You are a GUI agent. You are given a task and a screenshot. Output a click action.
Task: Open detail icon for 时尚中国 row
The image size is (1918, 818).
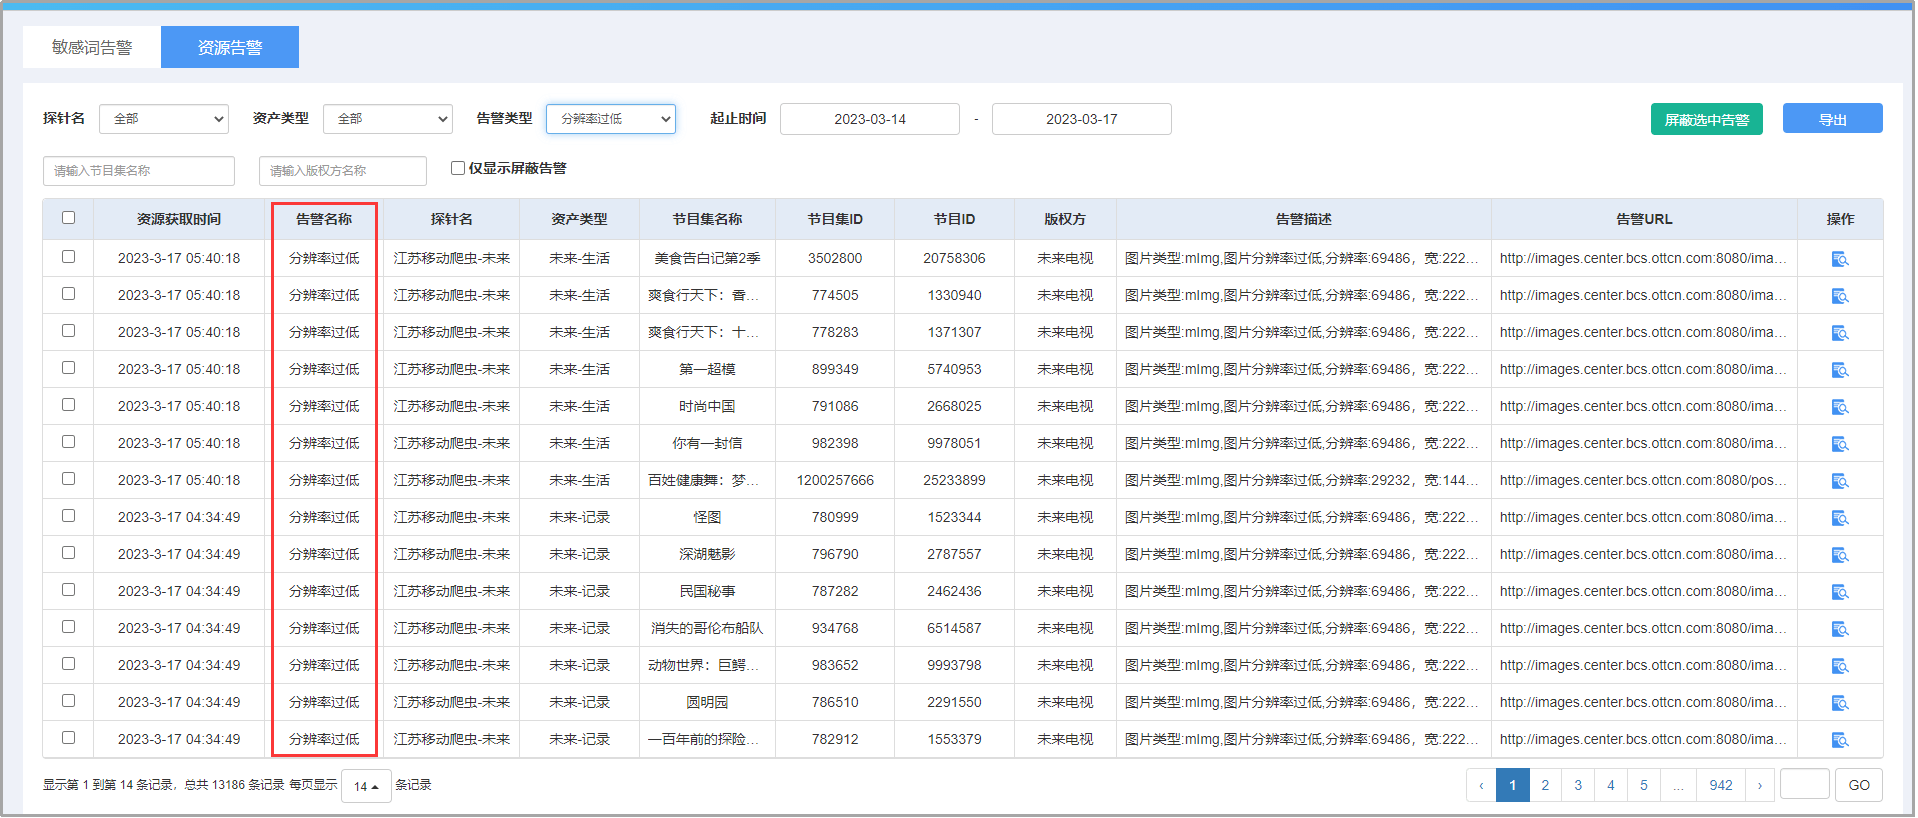coord(1839,407)
